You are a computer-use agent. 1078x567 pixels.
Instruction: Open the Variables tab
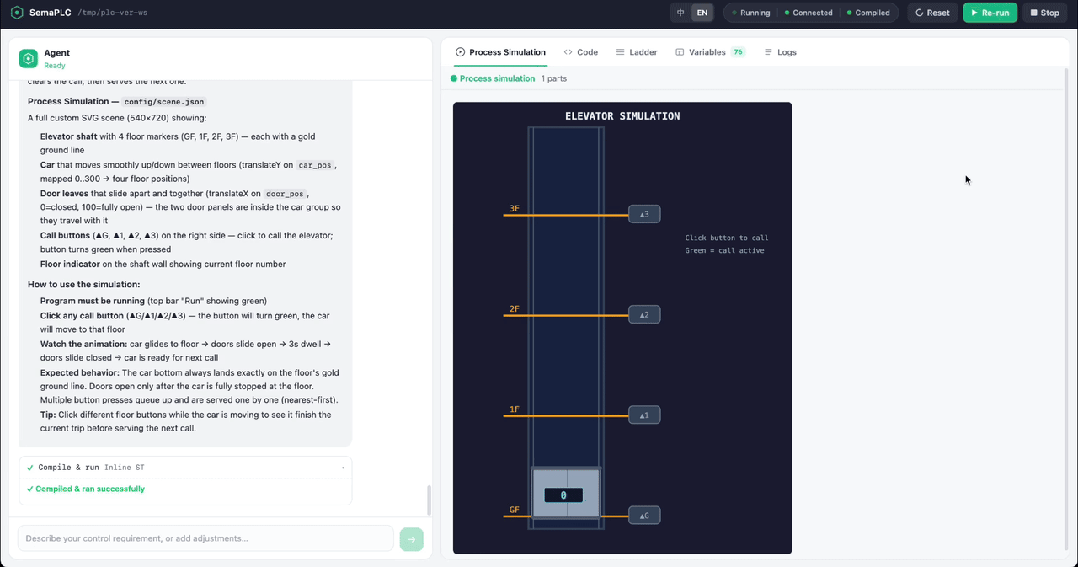pos(710,52)
